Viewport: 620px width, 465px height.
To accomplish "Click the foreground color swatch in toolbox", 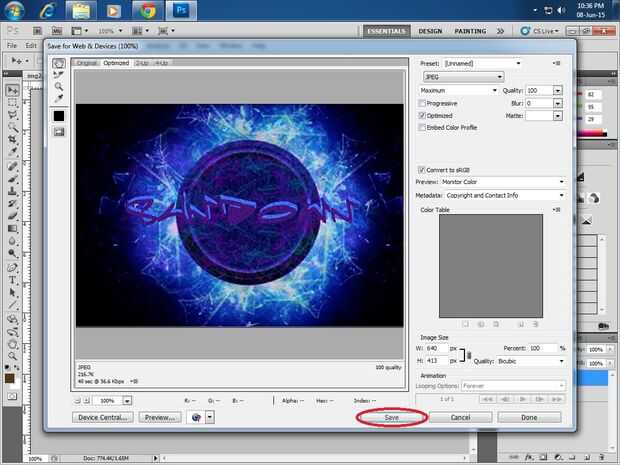I will pyautogui.click(x=9, y=378).
